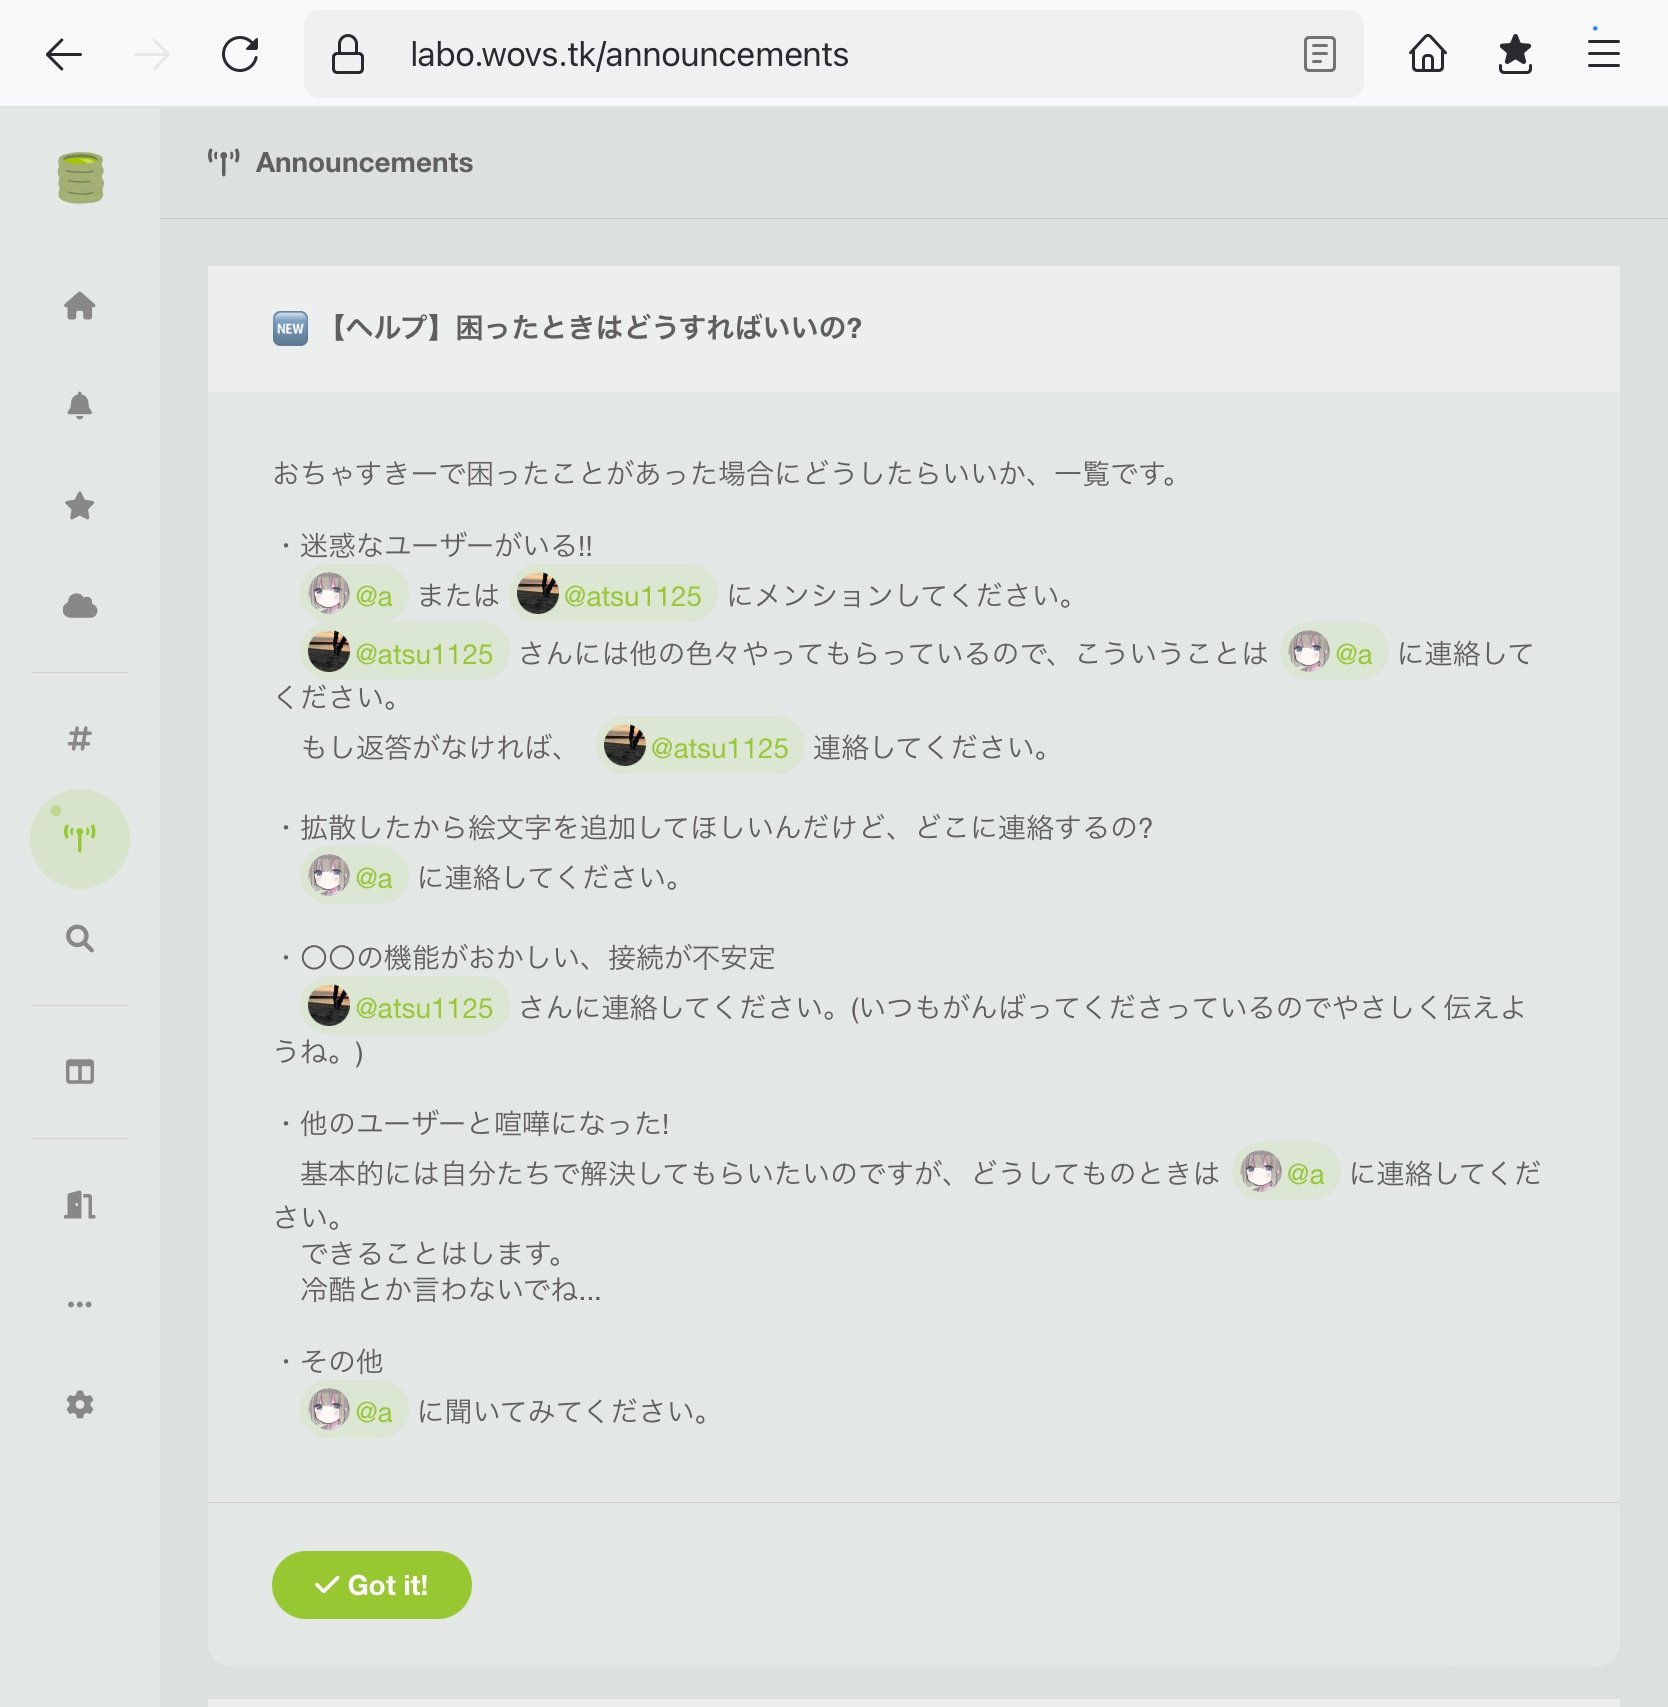Image resolution: width=1668 pixels, height=1707 pixels.
Task: Open the @a mention under その他
Action: pos(354,1412)
